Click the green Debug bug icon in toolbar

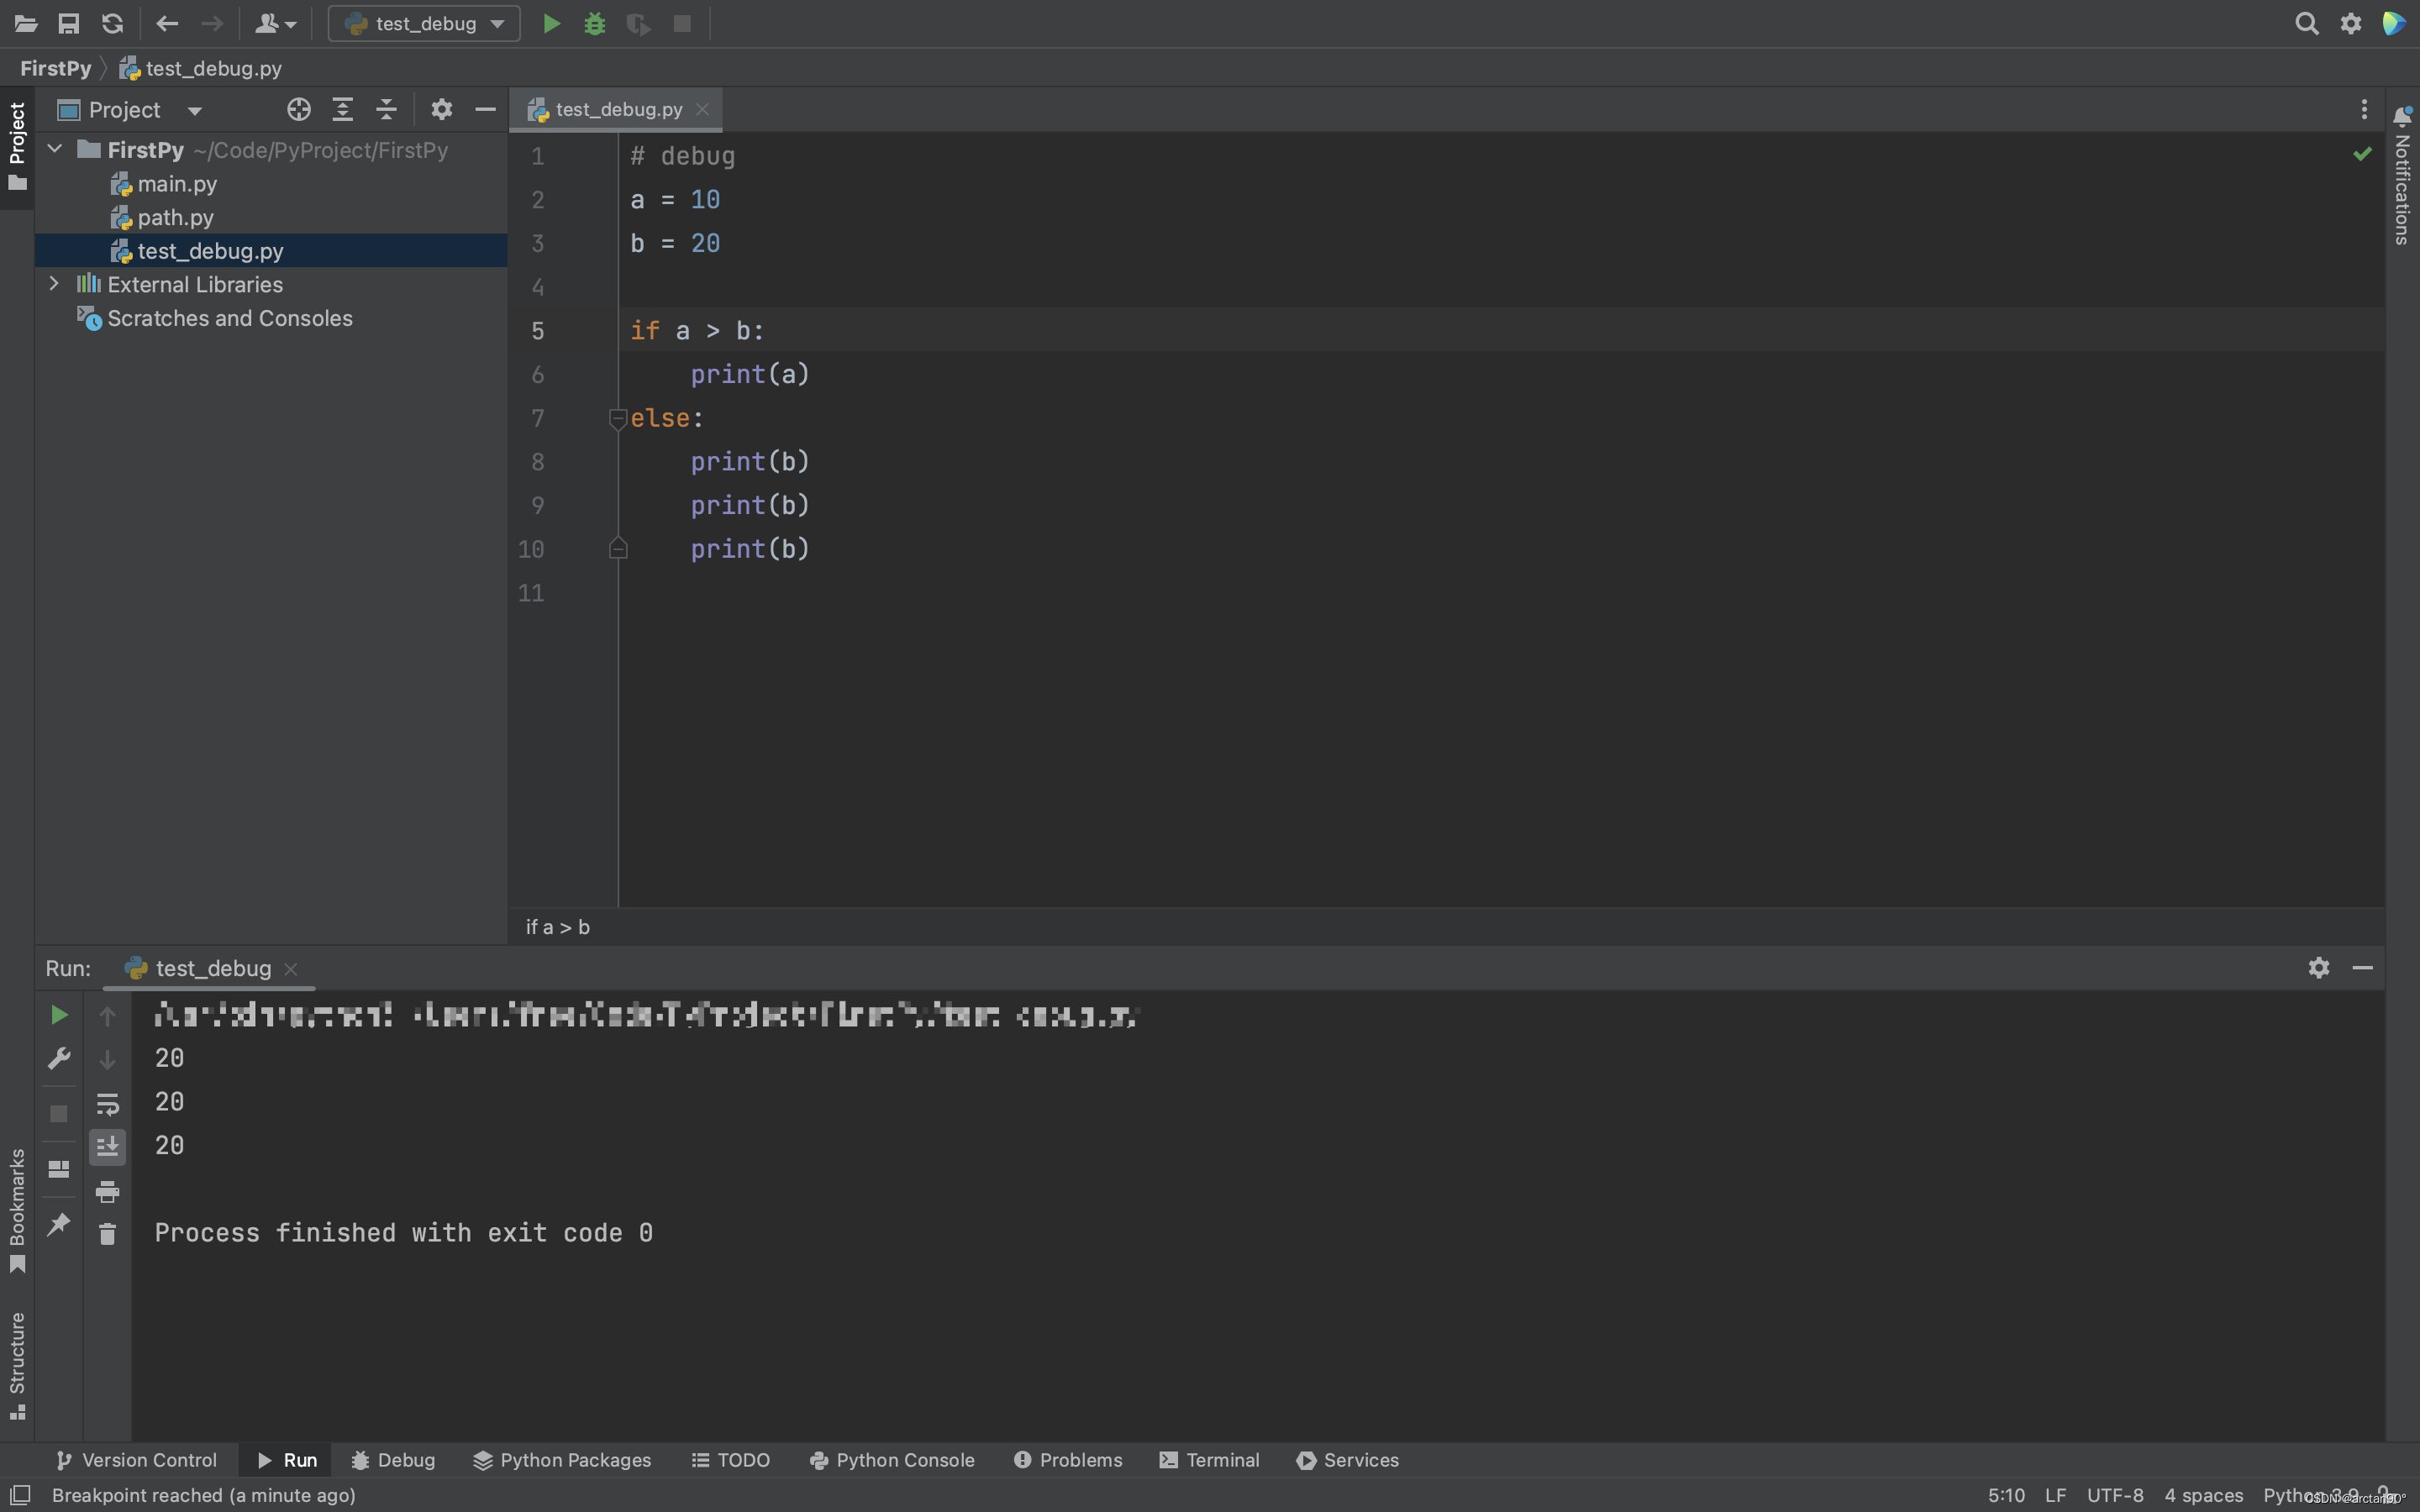tap(595, 24)
